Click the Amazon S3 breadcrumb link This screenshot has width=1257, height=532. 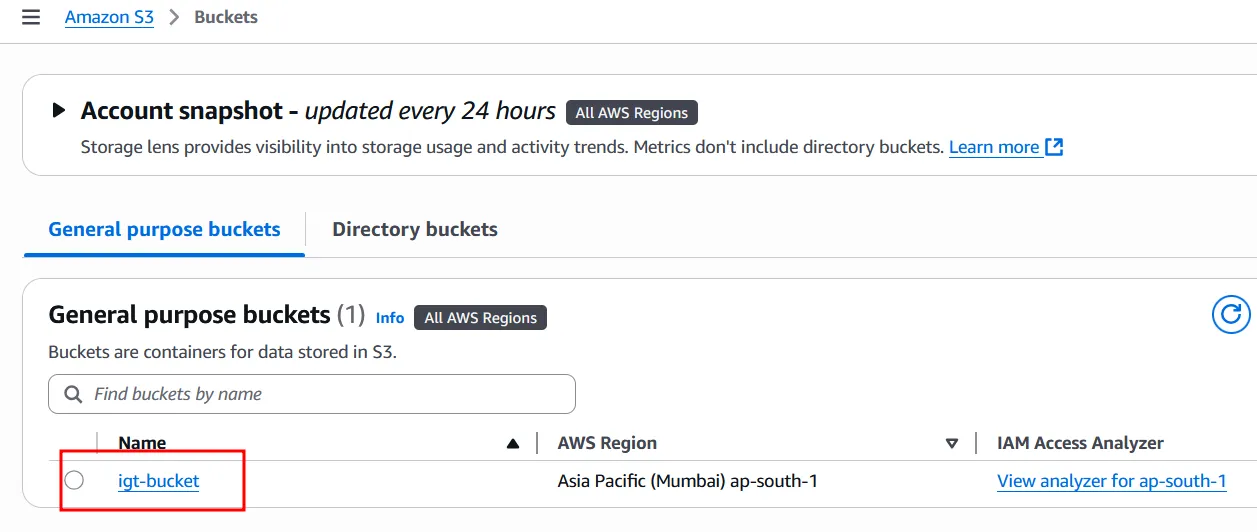pyautogui.click(x=109, y=17)
